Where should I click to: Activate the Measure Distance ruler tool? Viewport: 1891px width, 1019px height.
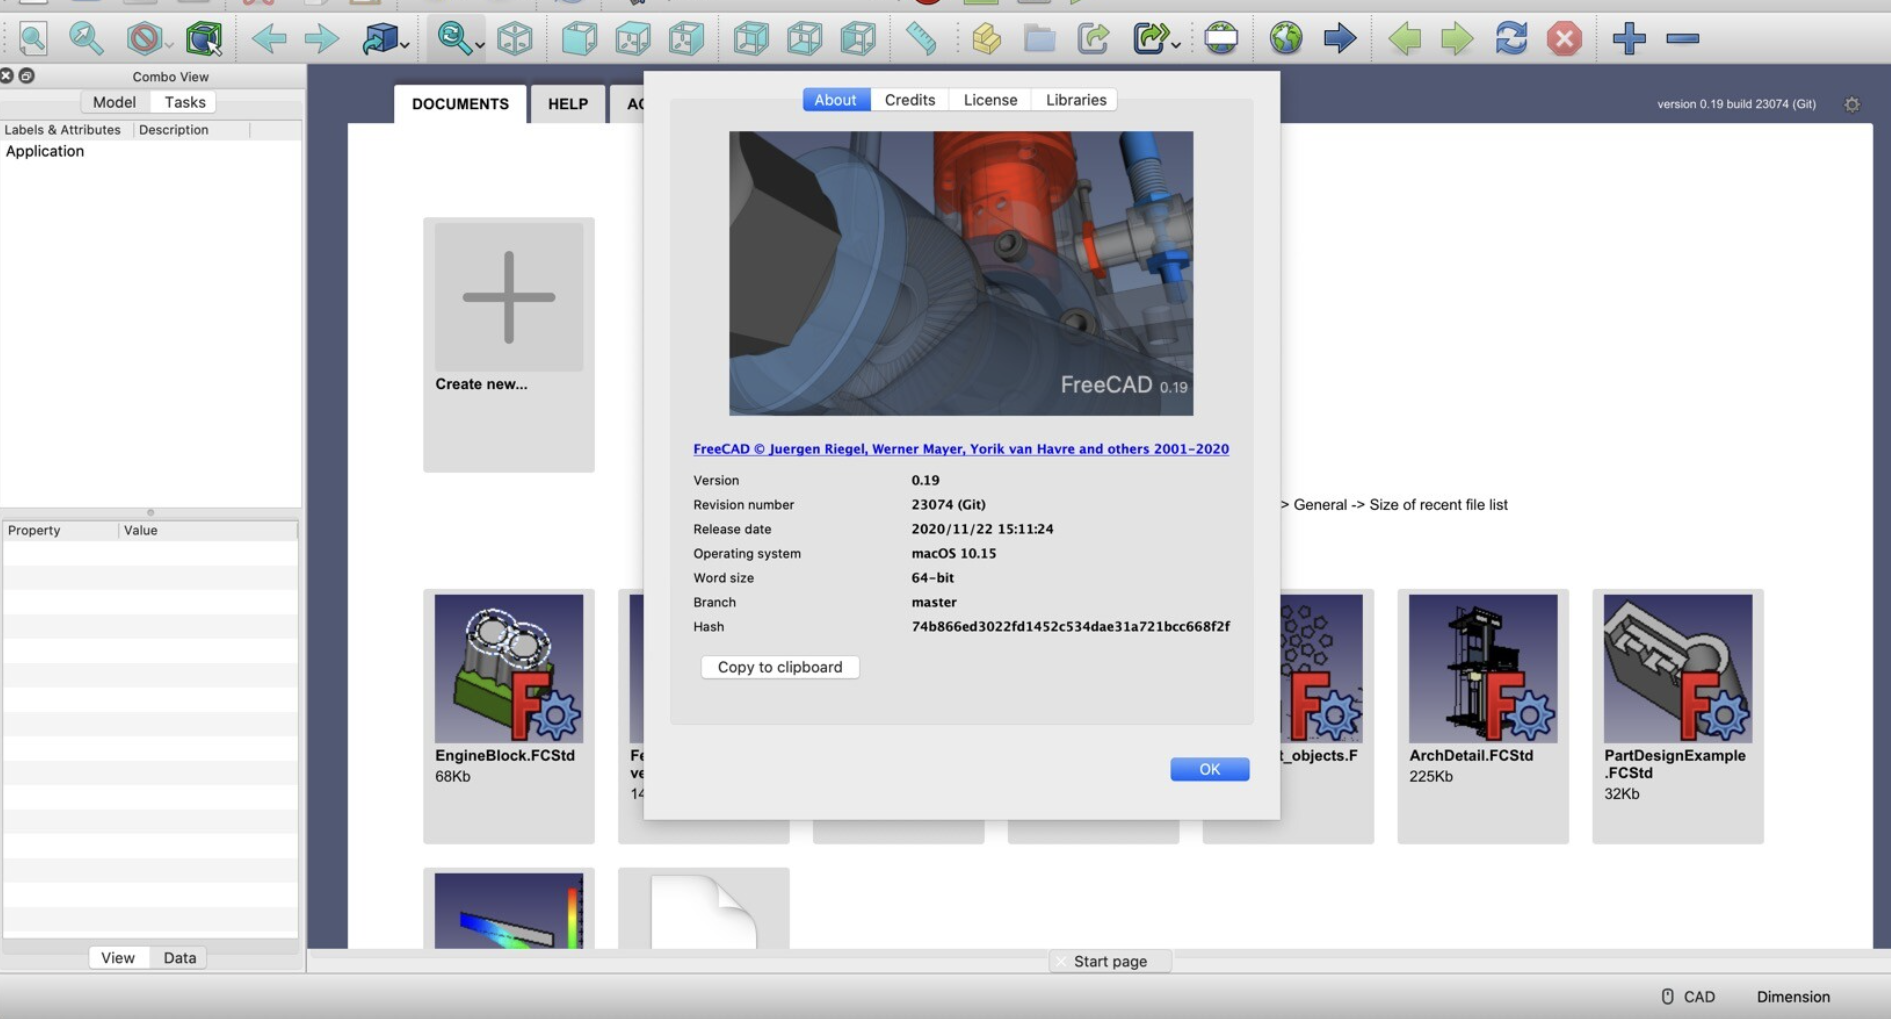pyautogui.click(x=919, y=39)
